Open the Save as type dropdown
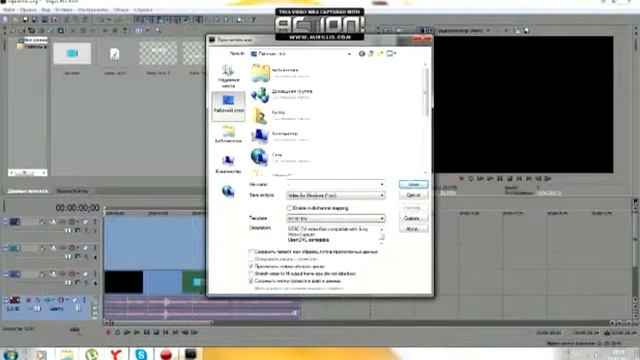The height and width of the screenshot is (360, 640). 336,196
